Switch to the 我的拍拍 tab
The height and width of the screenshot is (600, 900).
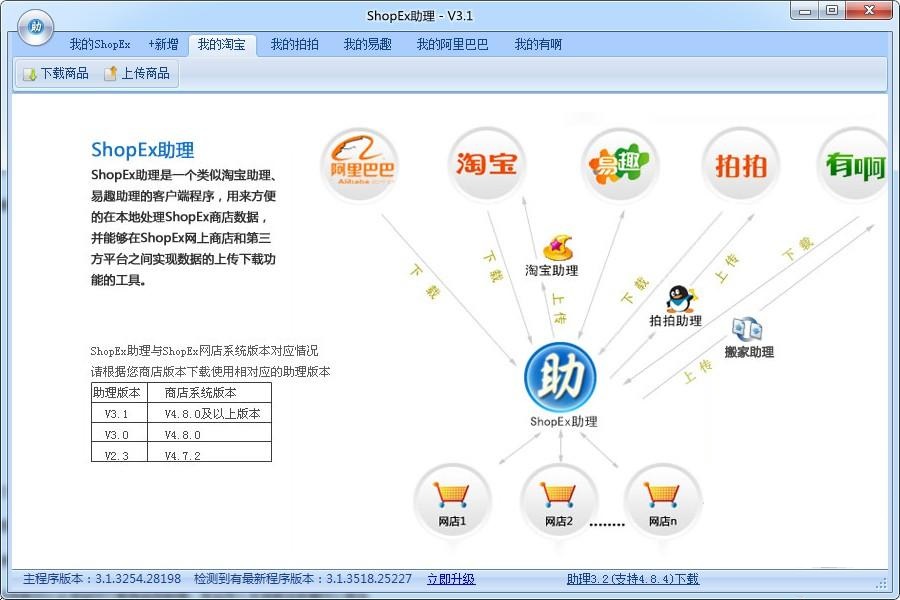coord(297,44)
